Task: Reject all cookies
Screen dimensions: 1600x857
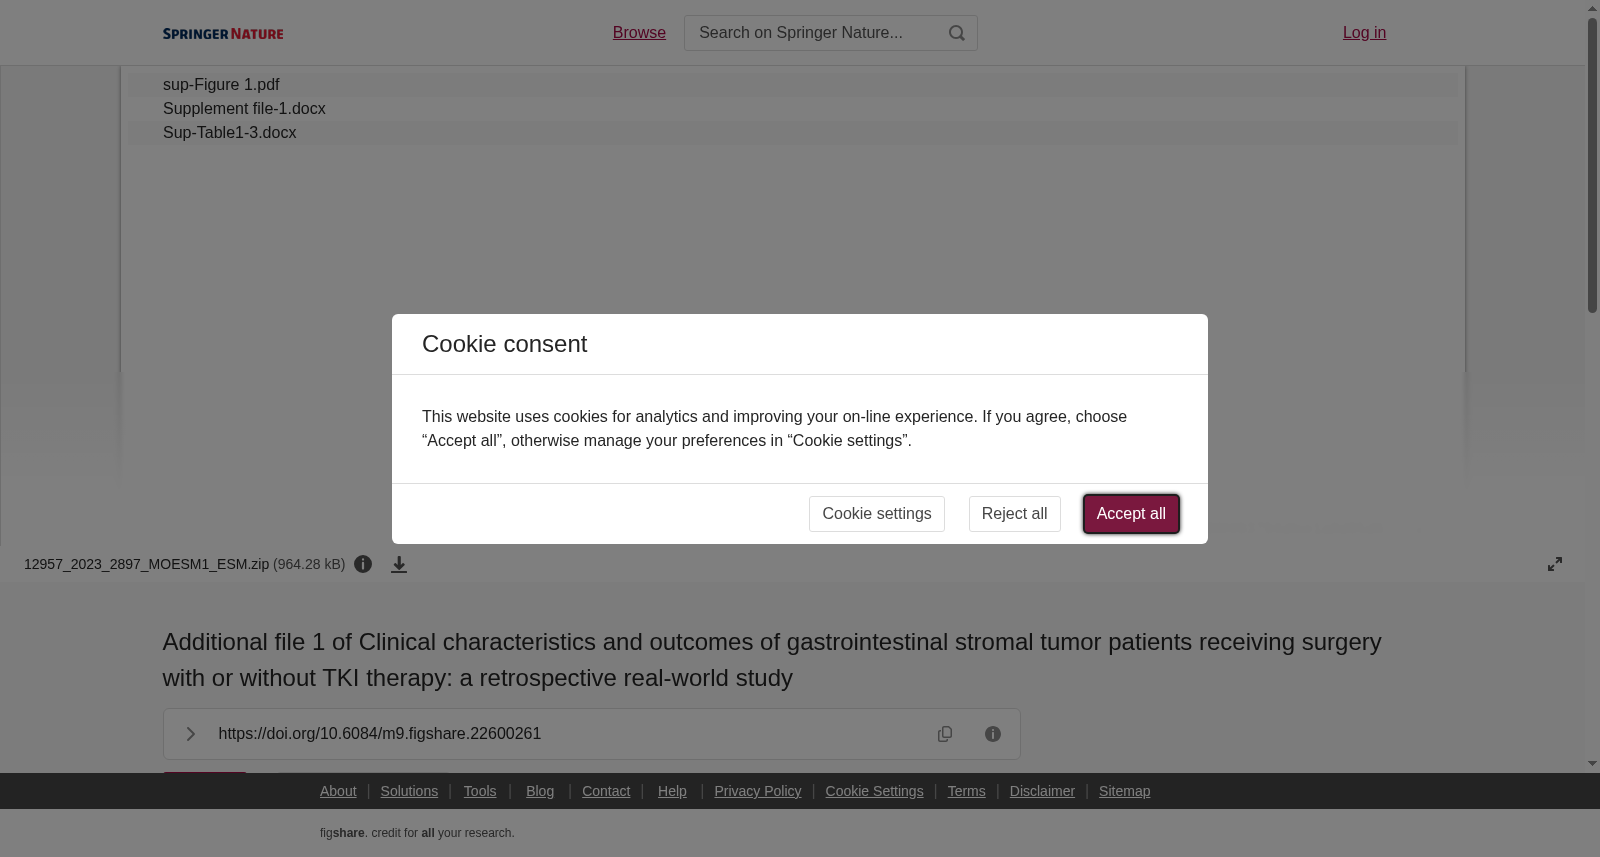Action: pos(1014,514)
